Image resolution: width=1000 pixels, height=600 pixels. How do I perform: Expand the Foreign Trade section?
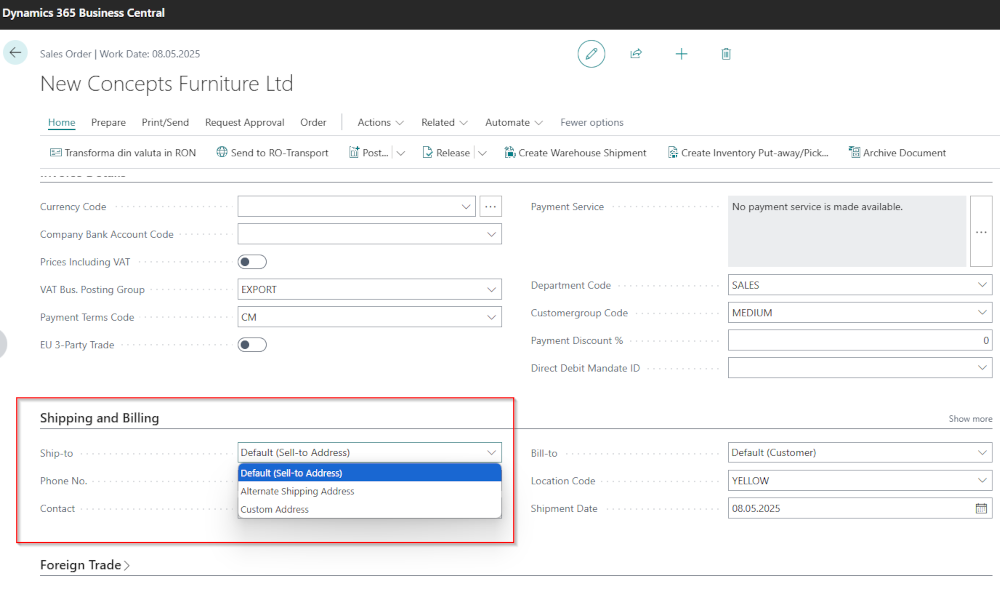point(85,565)
